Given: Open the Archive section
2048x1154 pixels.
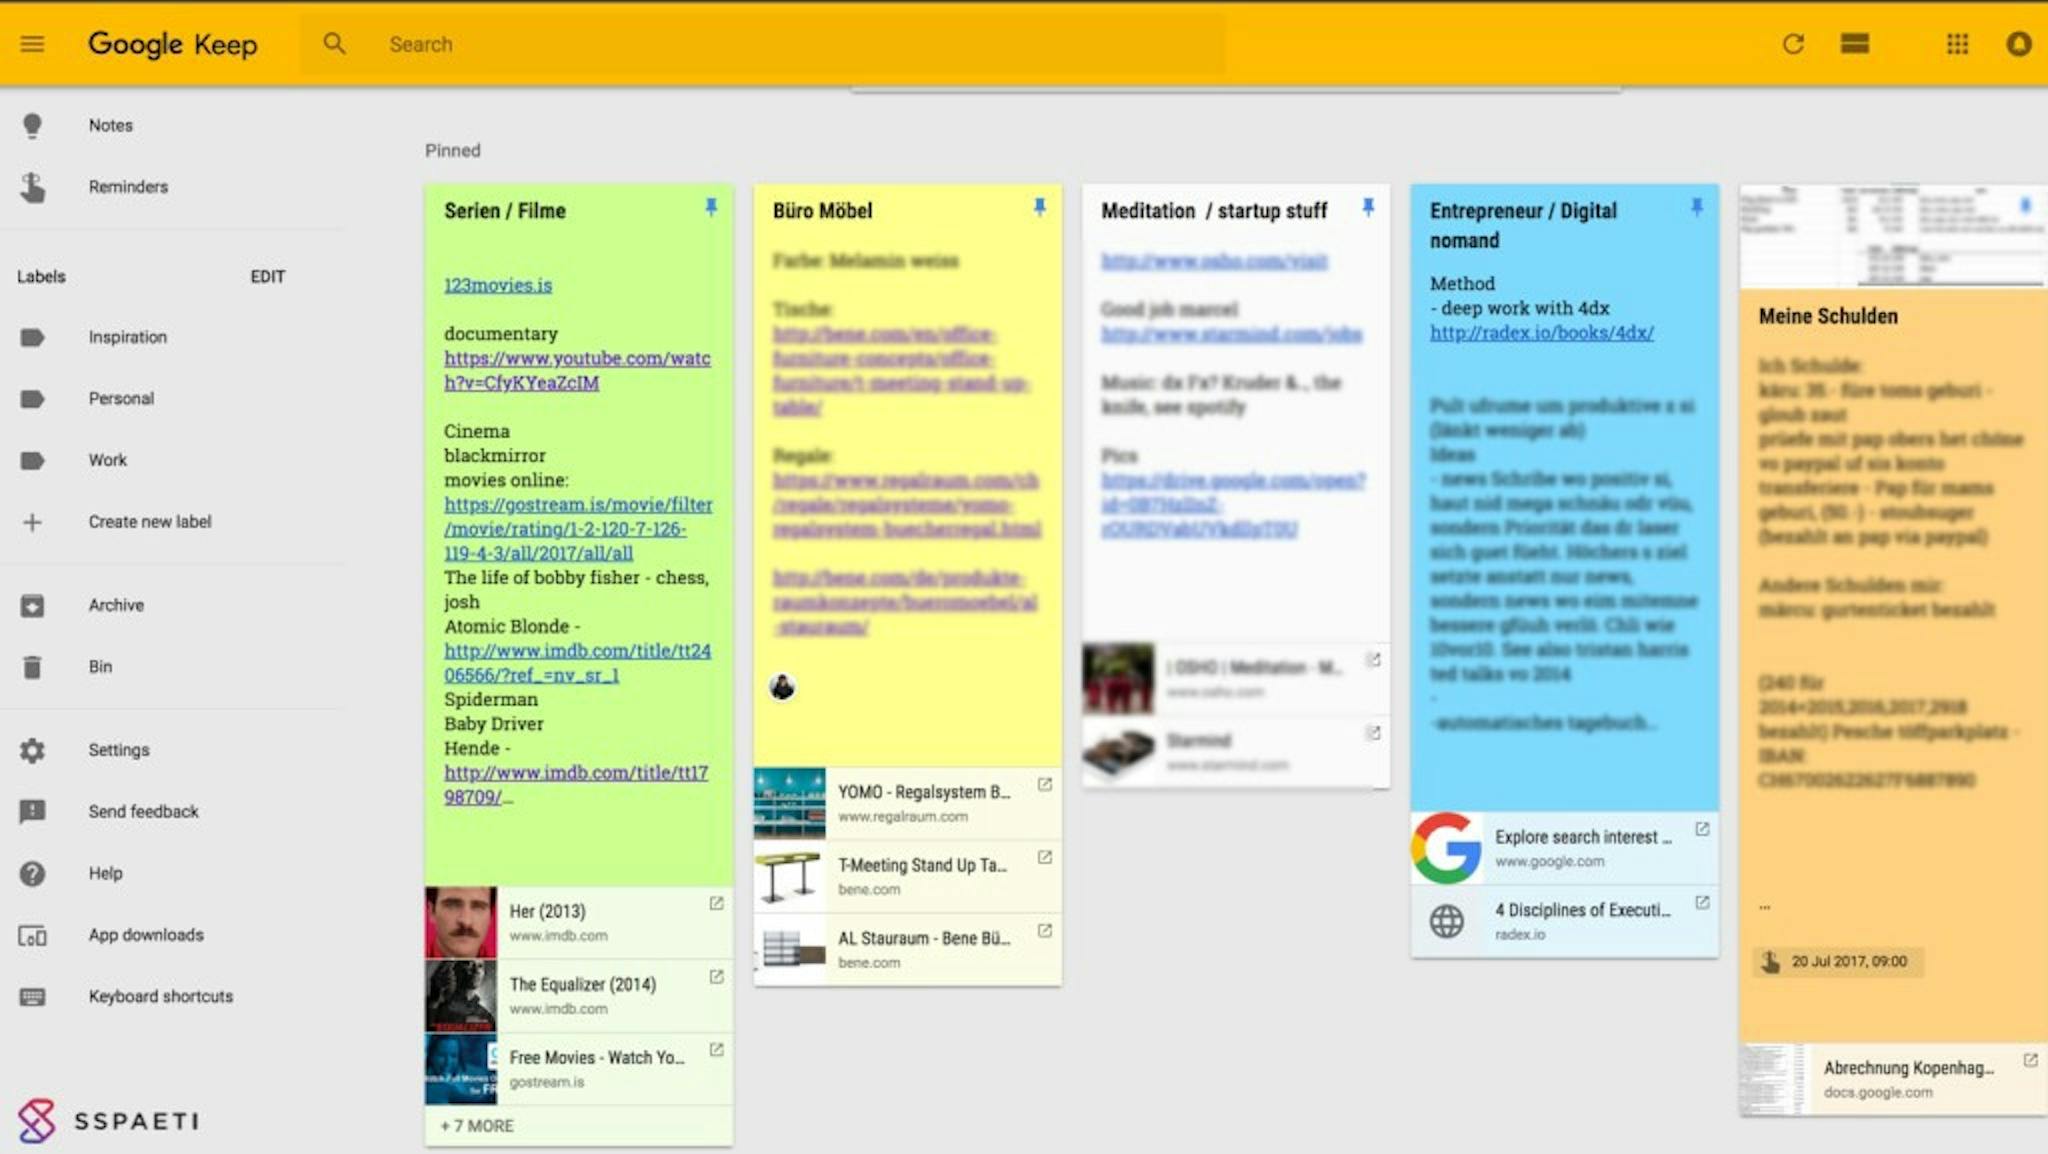Looking at the screenshot, I should pos(116,606).
